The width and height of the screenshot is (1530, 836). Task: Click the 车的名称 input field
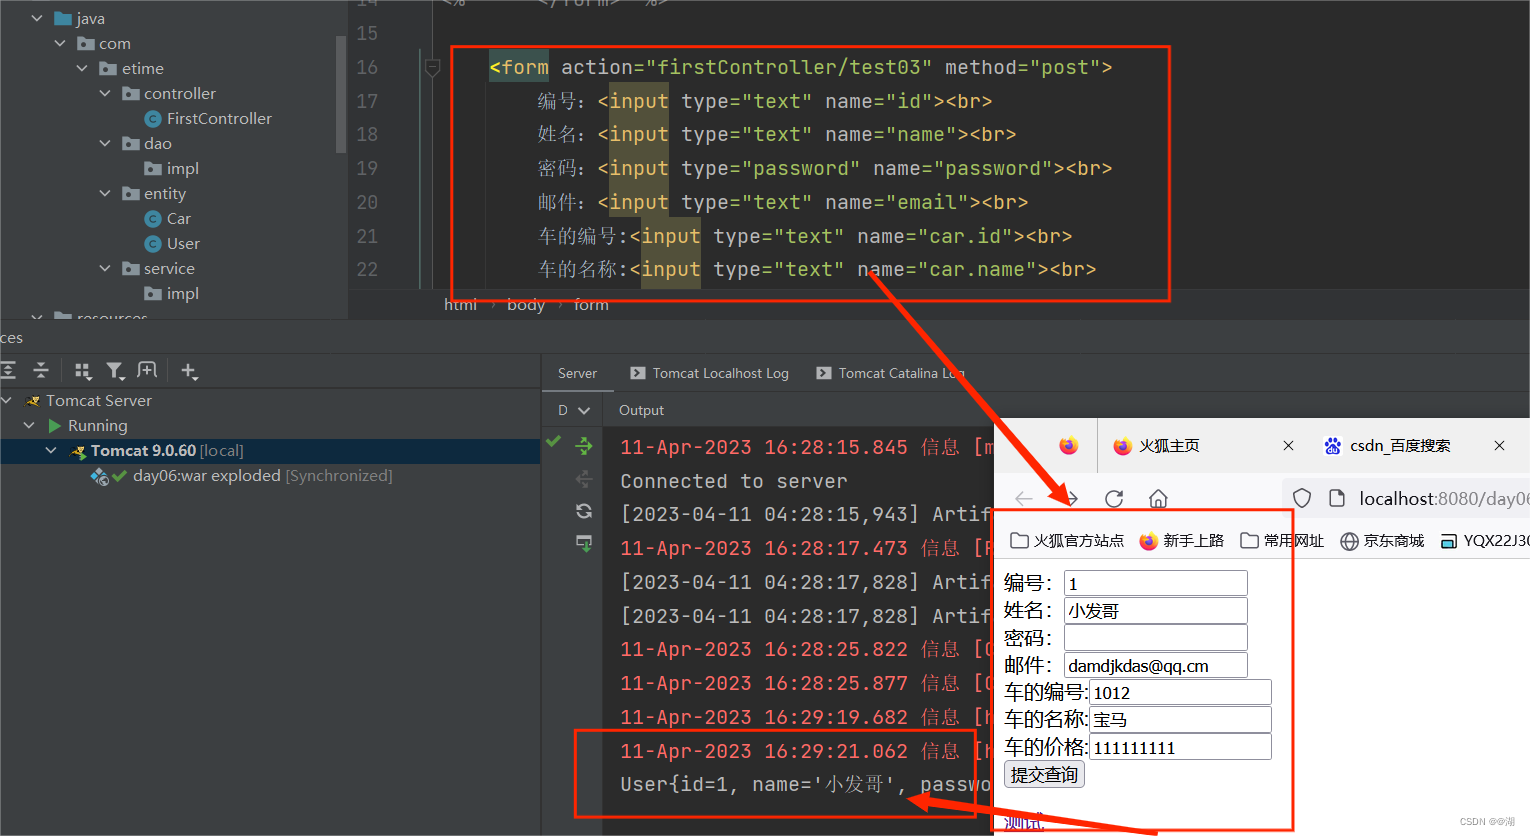point(1180,719)
